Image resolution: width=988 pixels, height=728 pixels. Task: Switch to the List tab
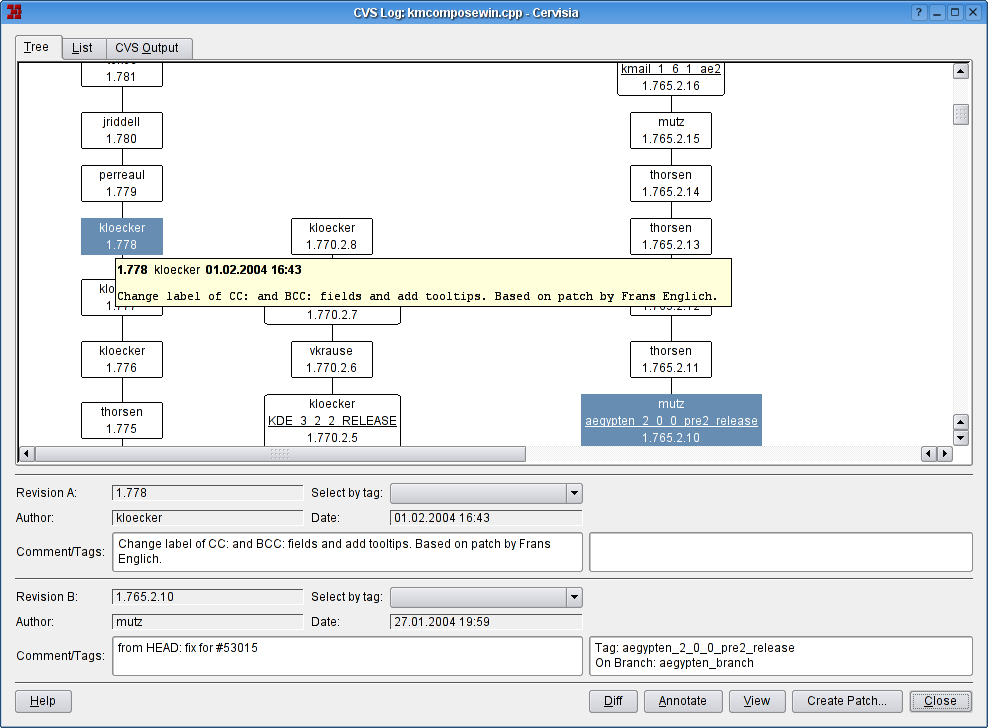pyautogui.click(x=84, y=48)
